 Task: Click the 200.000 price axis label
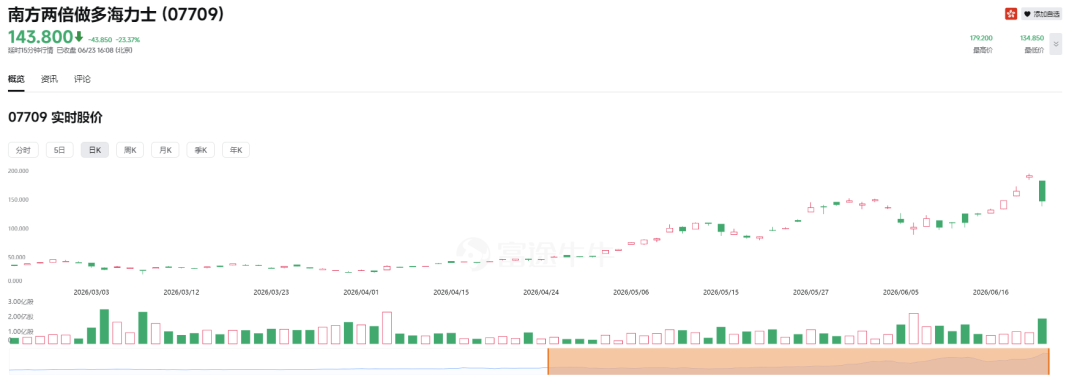[18, 170]
